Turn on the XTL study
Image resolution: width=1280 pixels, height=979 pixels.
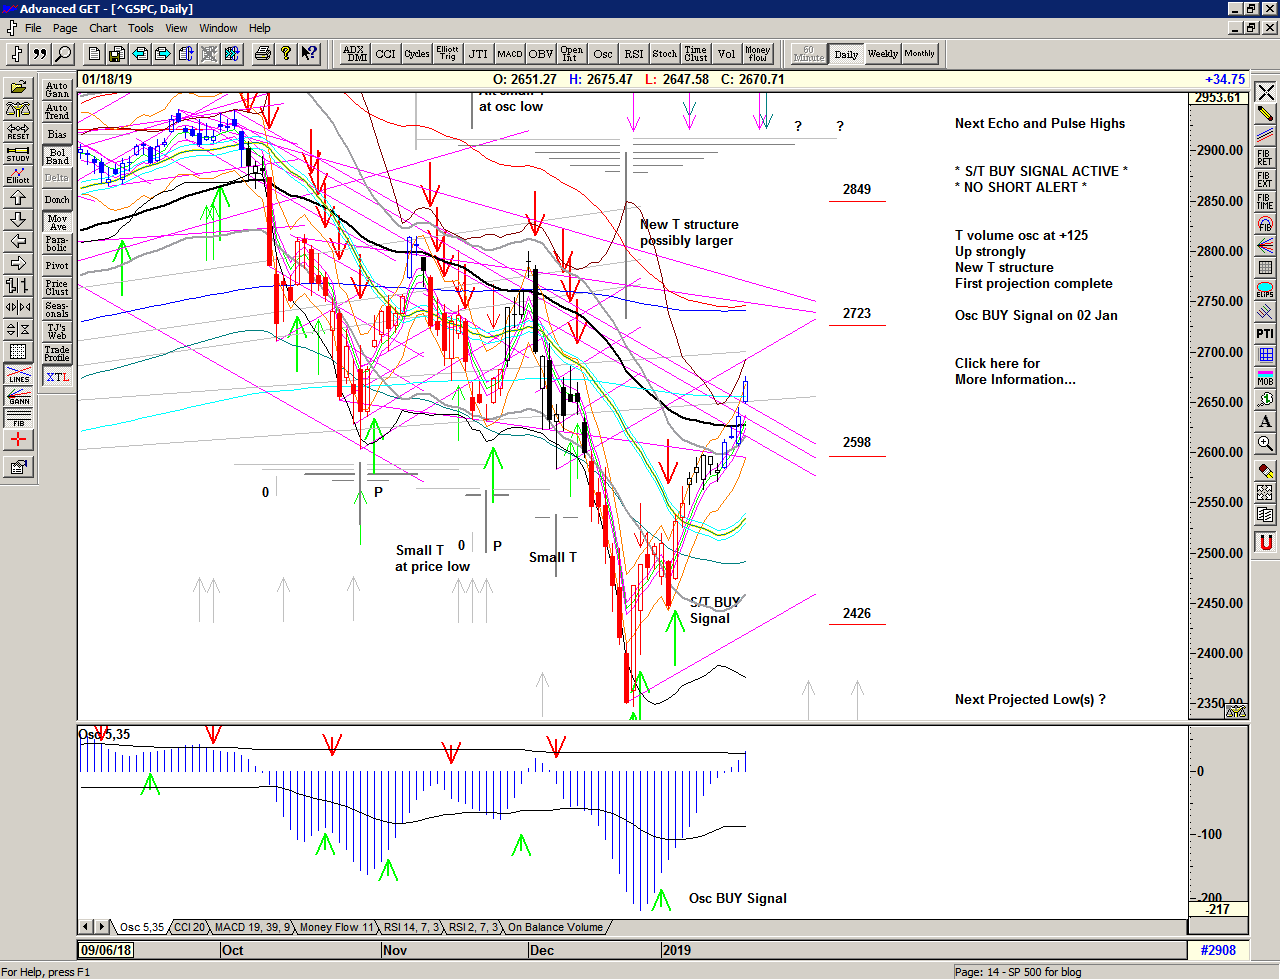coord(57,377)
